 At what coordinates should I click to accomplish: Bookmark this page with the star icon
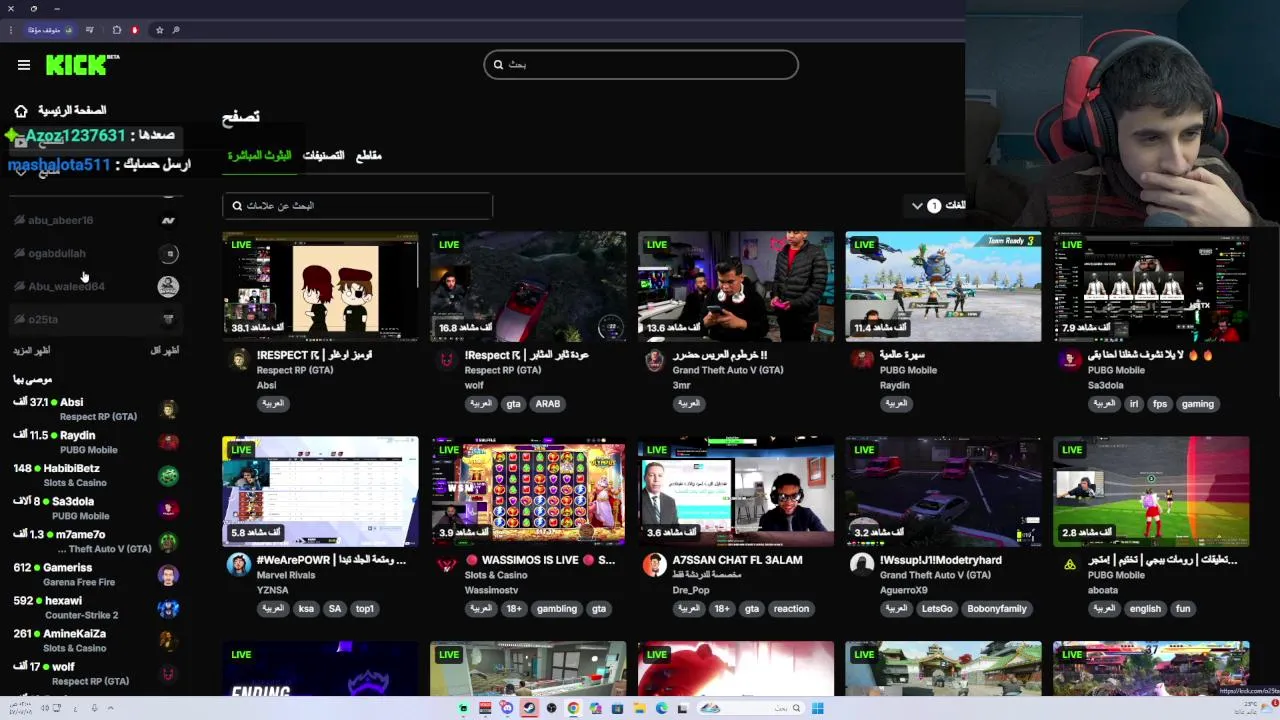159,30
